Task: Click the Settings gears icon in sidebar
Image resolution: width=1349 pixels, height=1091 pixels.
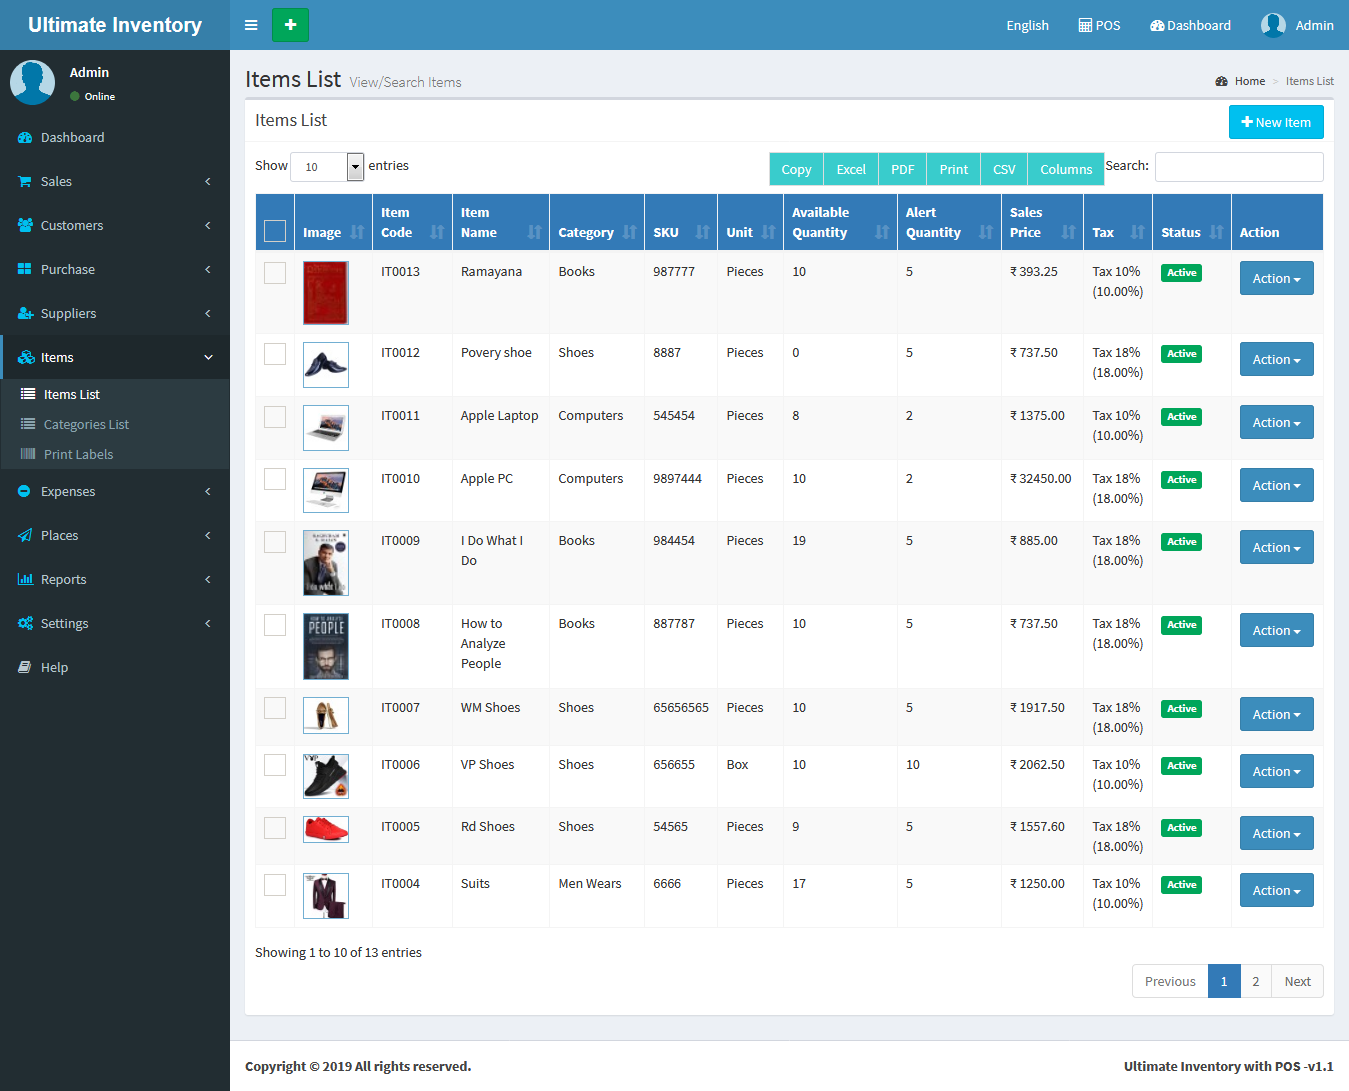Action: (x=25, y=624)
